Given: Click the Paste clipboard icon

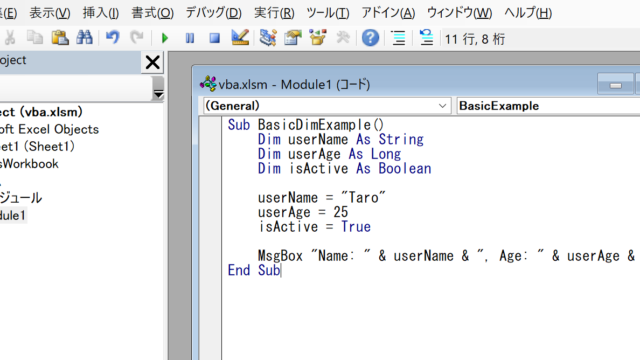Looking at the screenshot, I should coord(60,38).
